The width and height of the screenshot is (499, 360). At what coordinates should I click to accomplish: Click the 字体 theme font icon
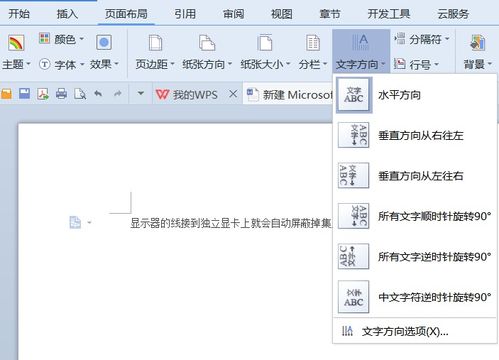click(45, 64)
